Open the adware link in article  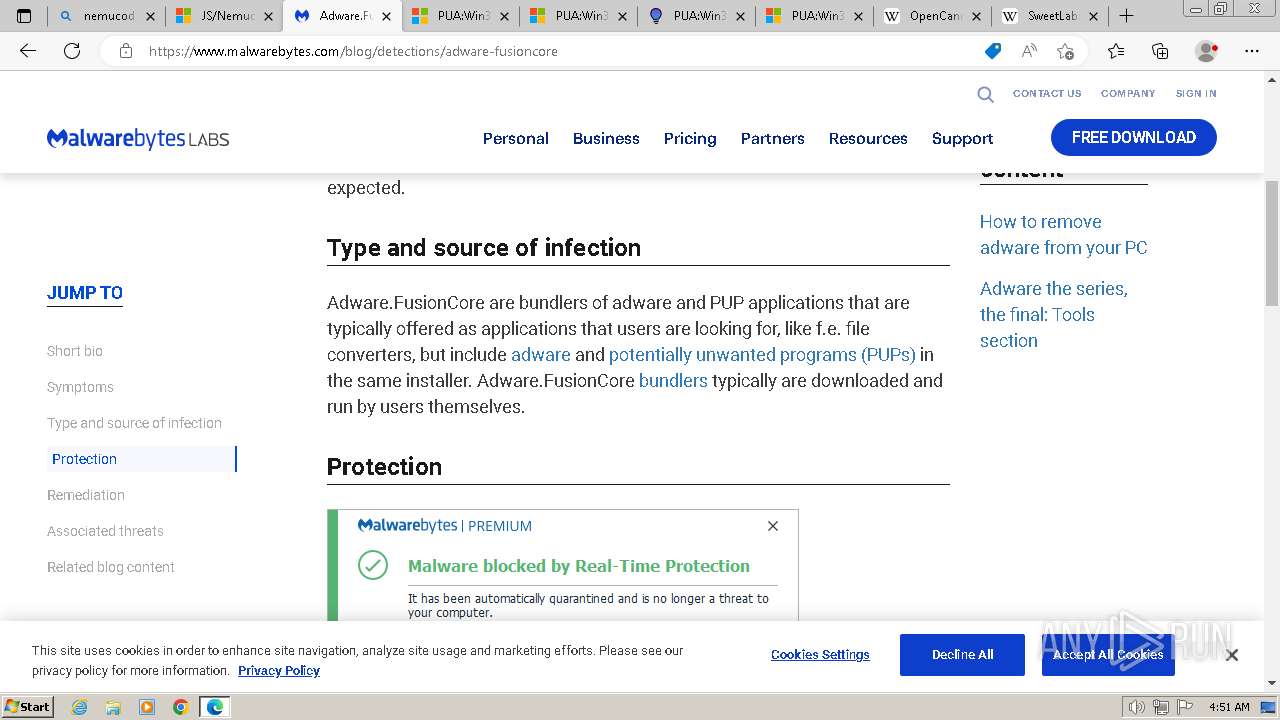point(541,355)
